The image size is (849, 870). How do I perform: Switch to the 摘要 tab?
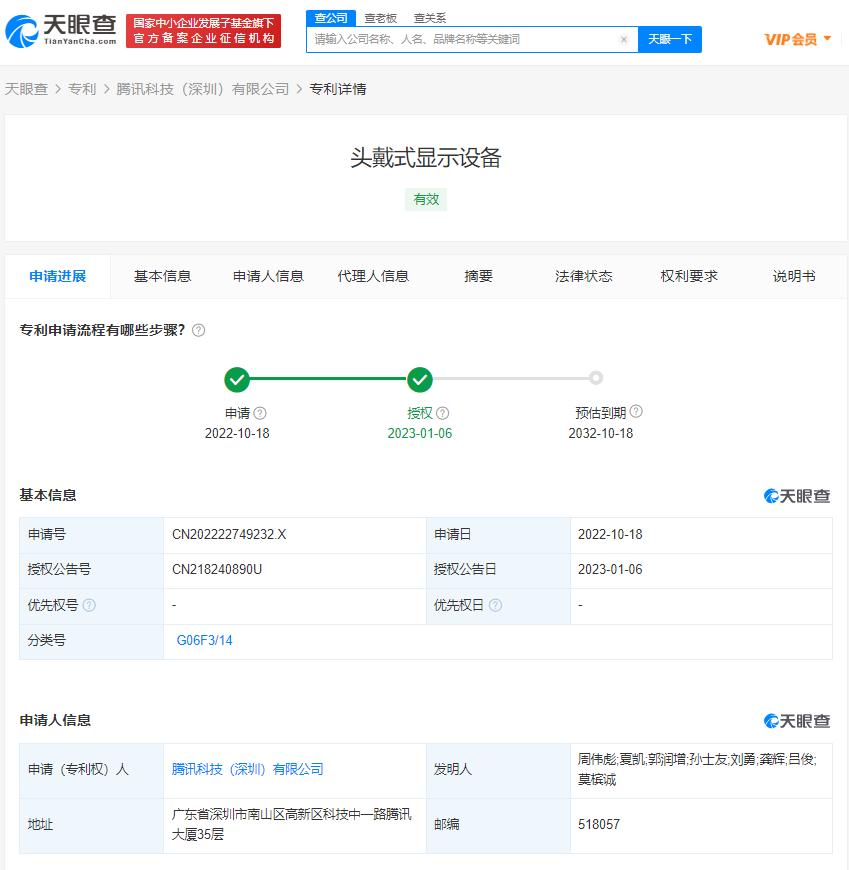coord(478,277)
